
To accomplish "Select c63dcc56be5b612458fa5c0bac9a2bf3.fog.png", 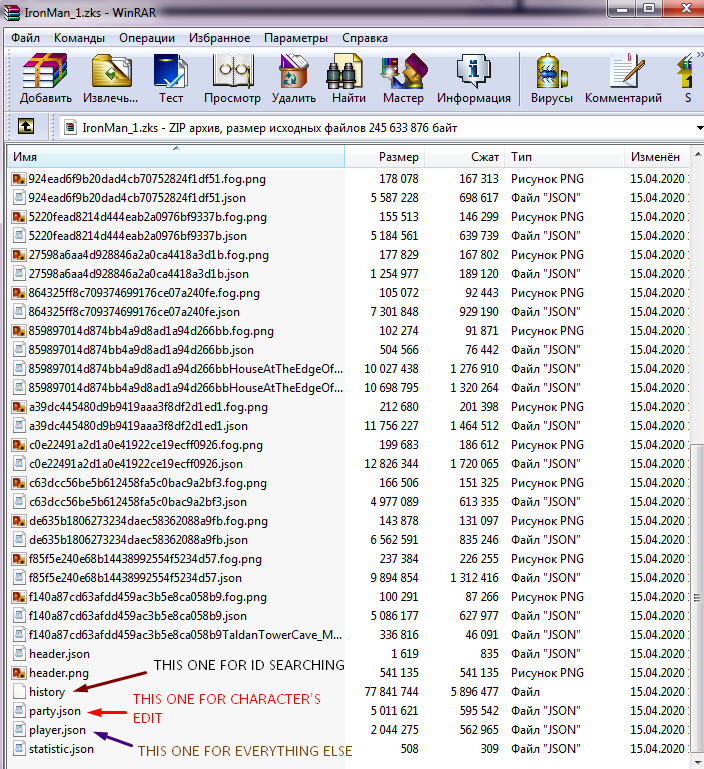I will pos(148,483).
